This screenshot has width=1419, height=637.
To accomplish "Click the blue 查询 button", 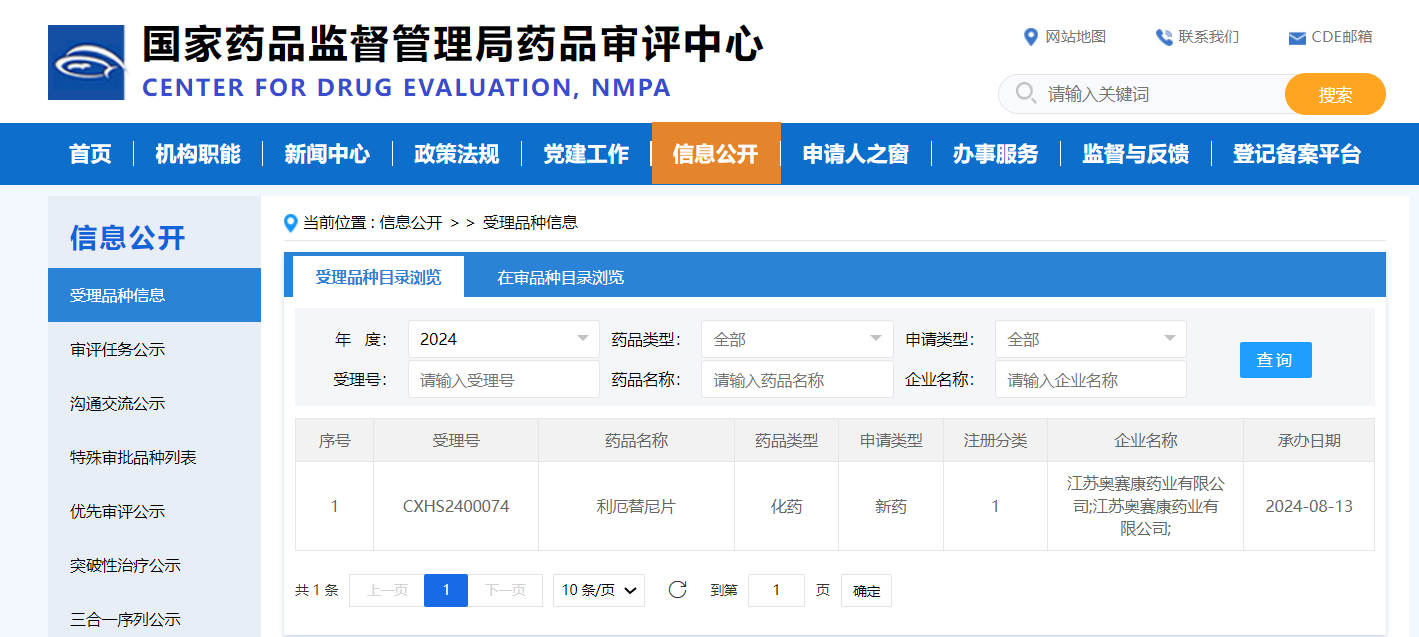I will coord(1275,360).
